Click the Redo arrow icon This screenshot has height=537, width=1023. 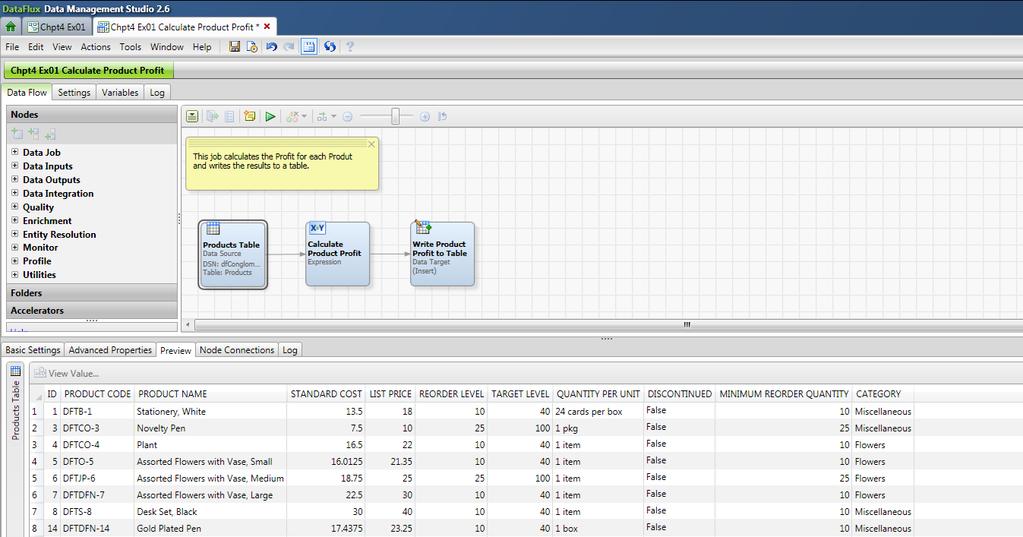tap(289, 46)
